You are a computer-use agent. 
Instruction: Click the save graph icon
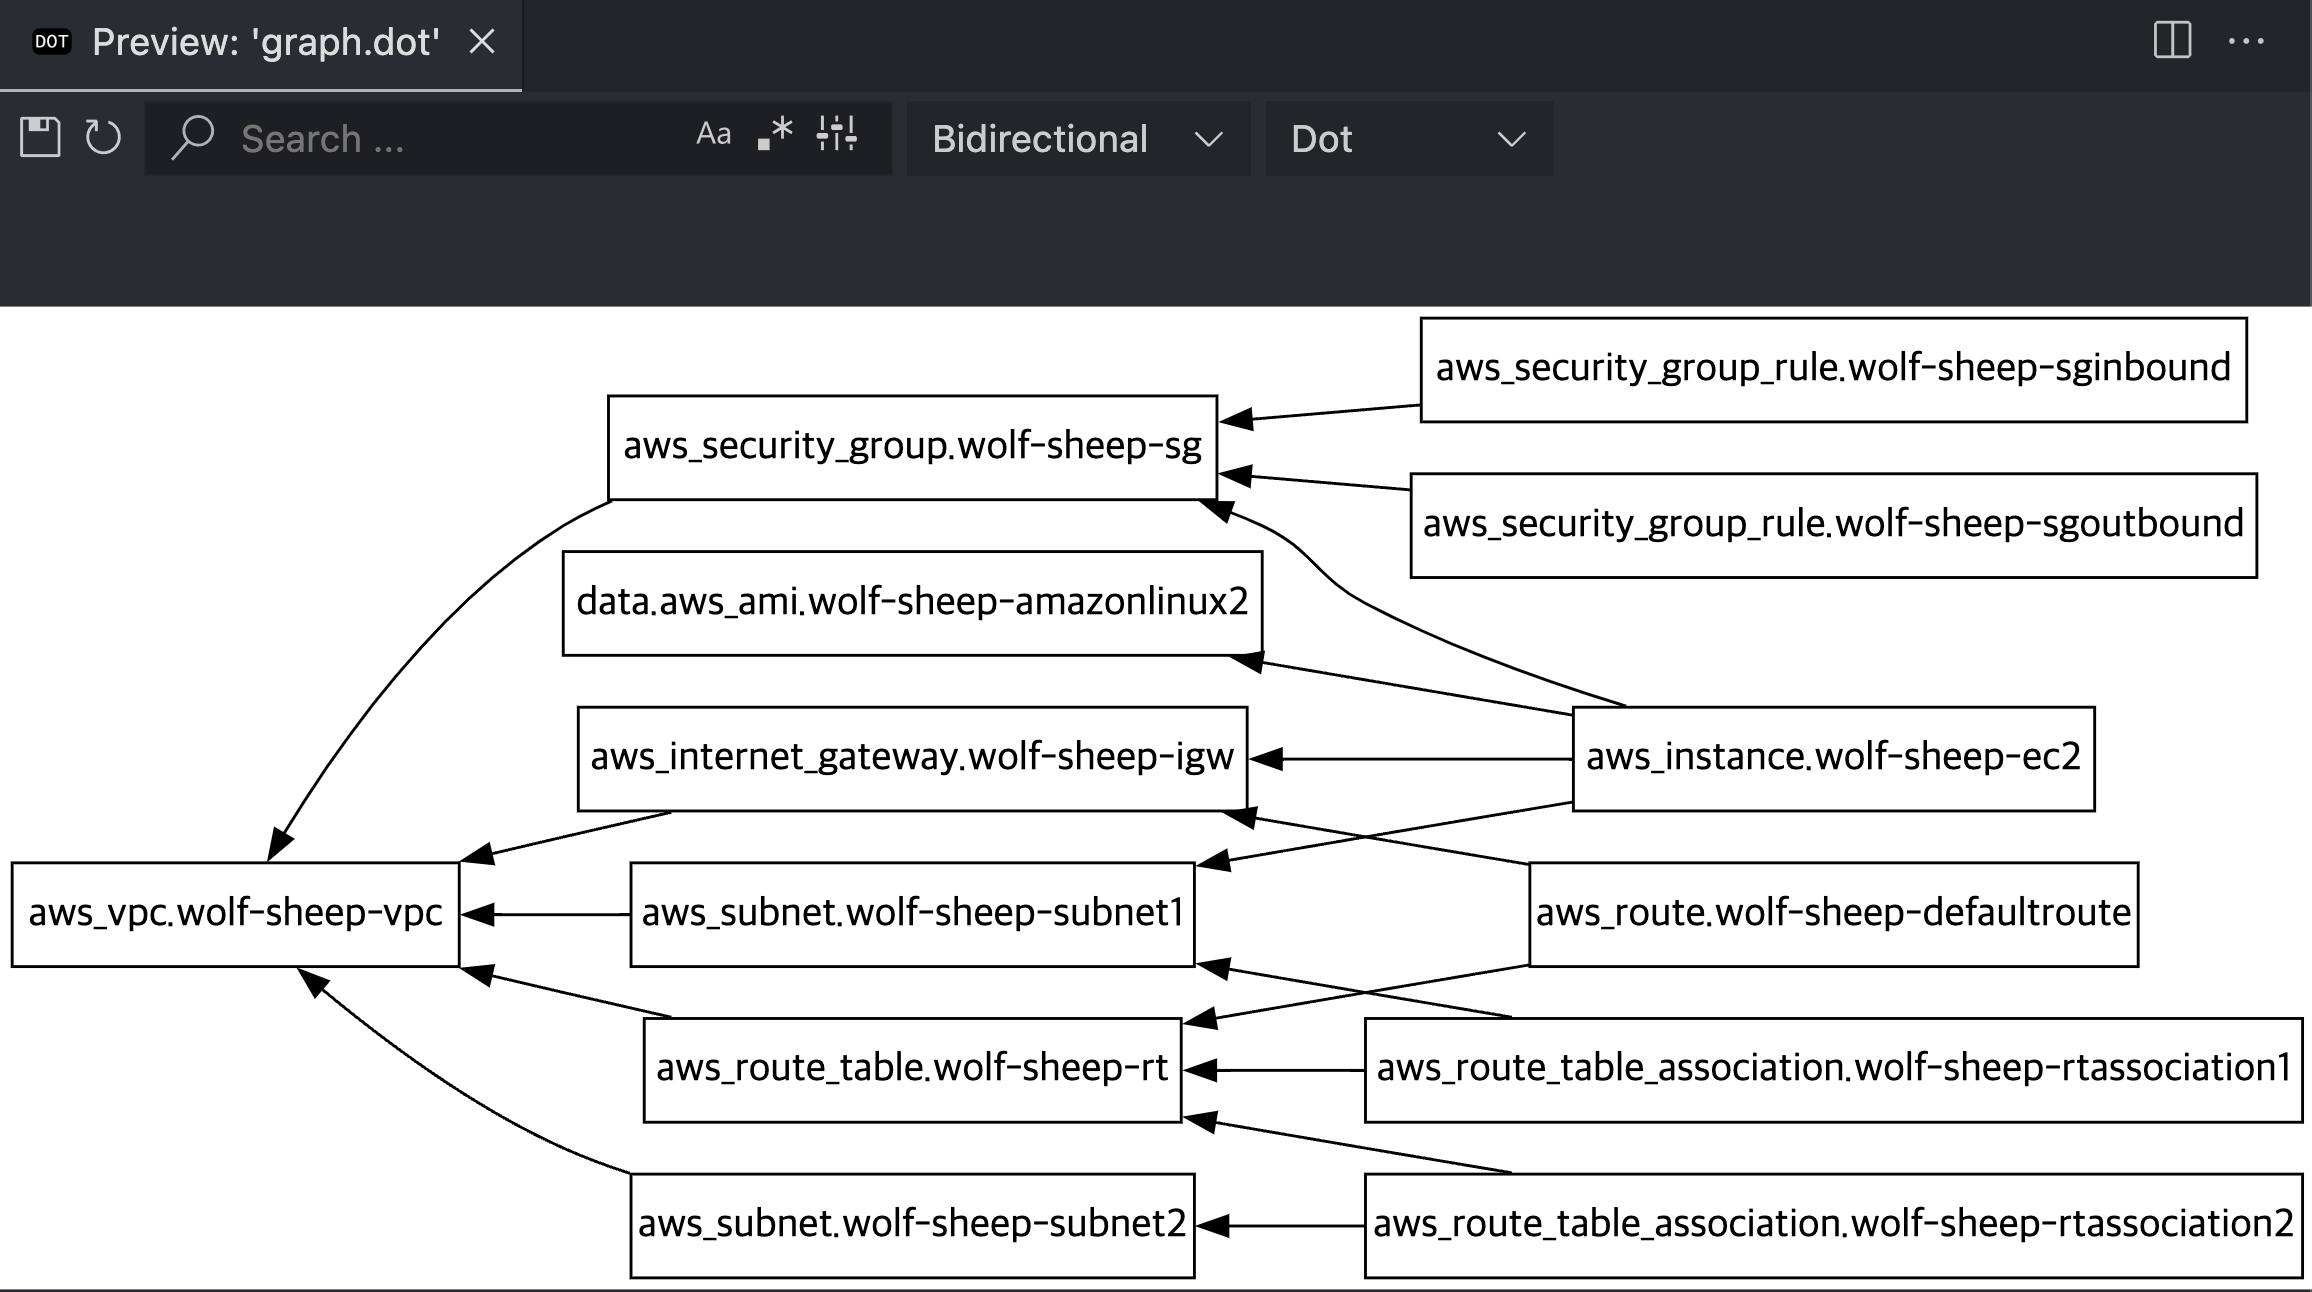(40, 137)
